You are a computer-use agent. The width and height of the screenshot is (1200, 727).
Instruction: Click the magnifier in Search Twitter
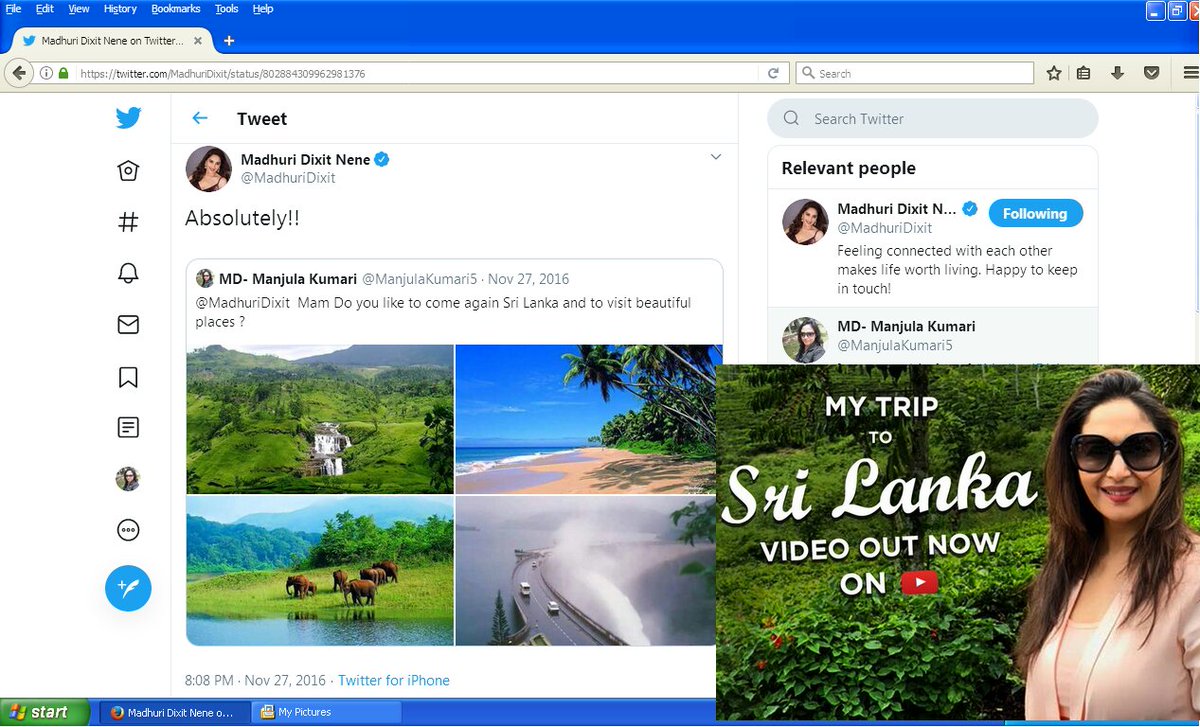(x=791, y=118)
